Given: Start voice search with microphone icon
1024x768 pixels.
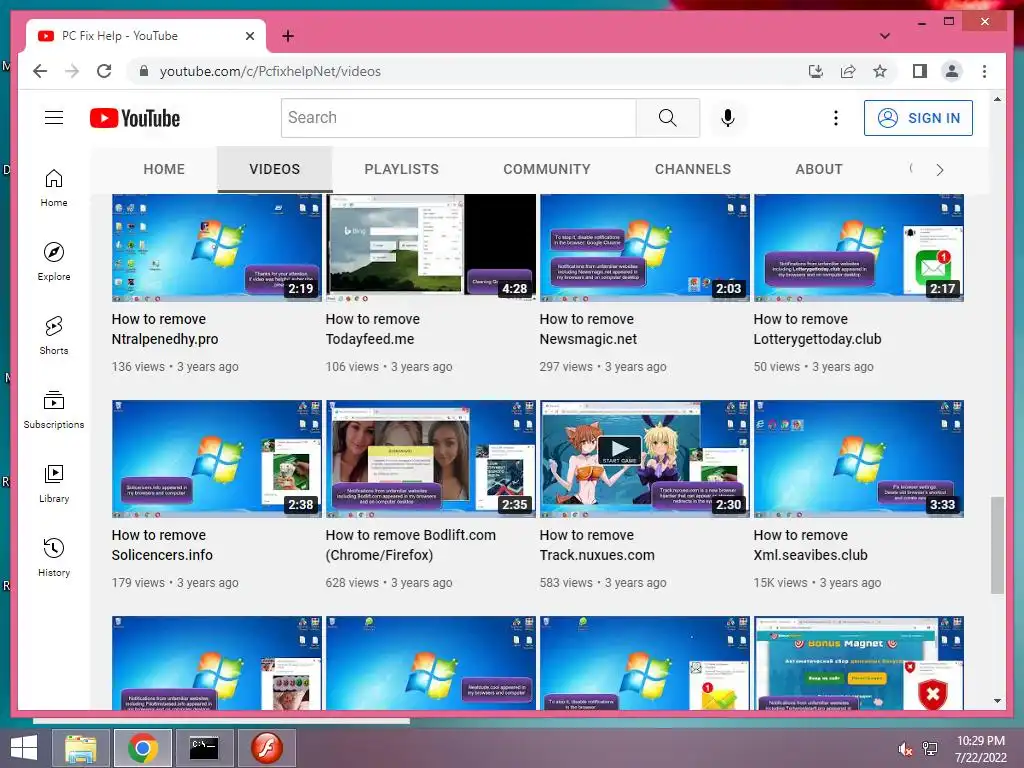Looking at the screenshot, I should coord(728,118).
